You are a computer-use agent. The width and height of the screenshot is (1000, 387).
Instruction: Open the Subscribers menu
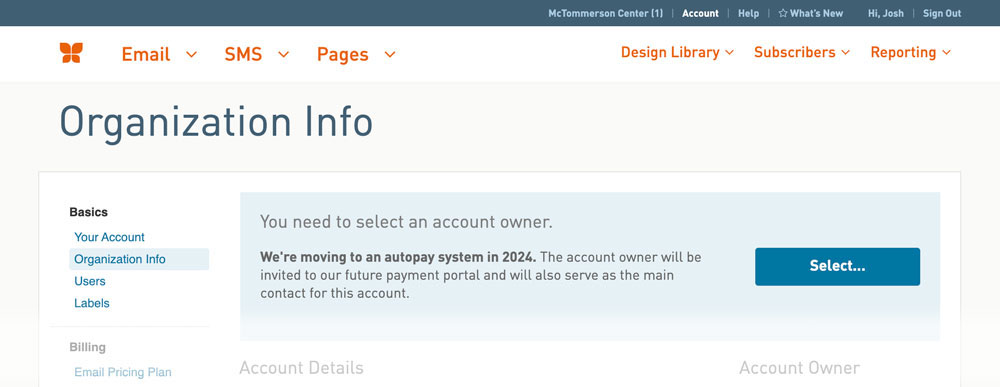click(795, 52)
